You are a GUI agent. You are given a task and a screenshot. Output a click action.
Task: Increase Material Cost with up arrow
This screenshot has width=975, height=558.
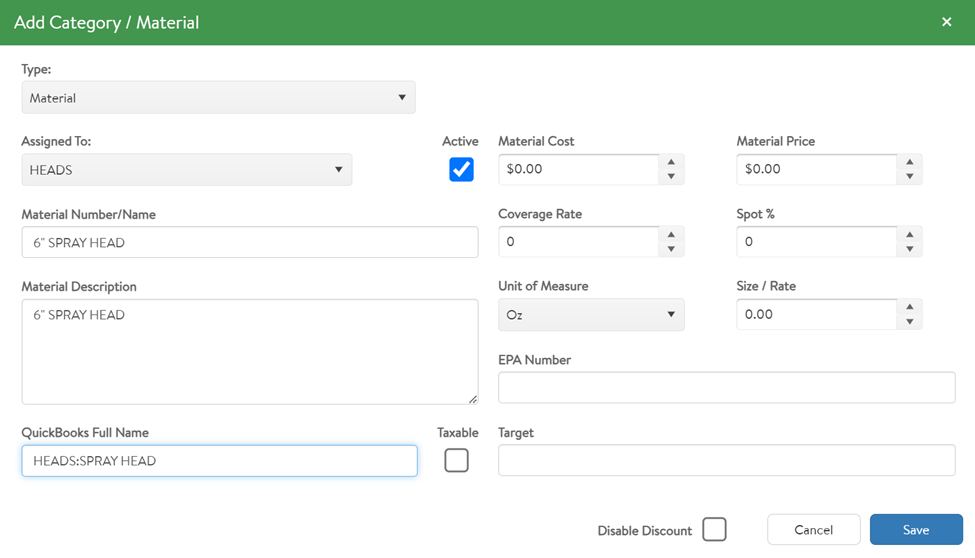tap(671, 162)
